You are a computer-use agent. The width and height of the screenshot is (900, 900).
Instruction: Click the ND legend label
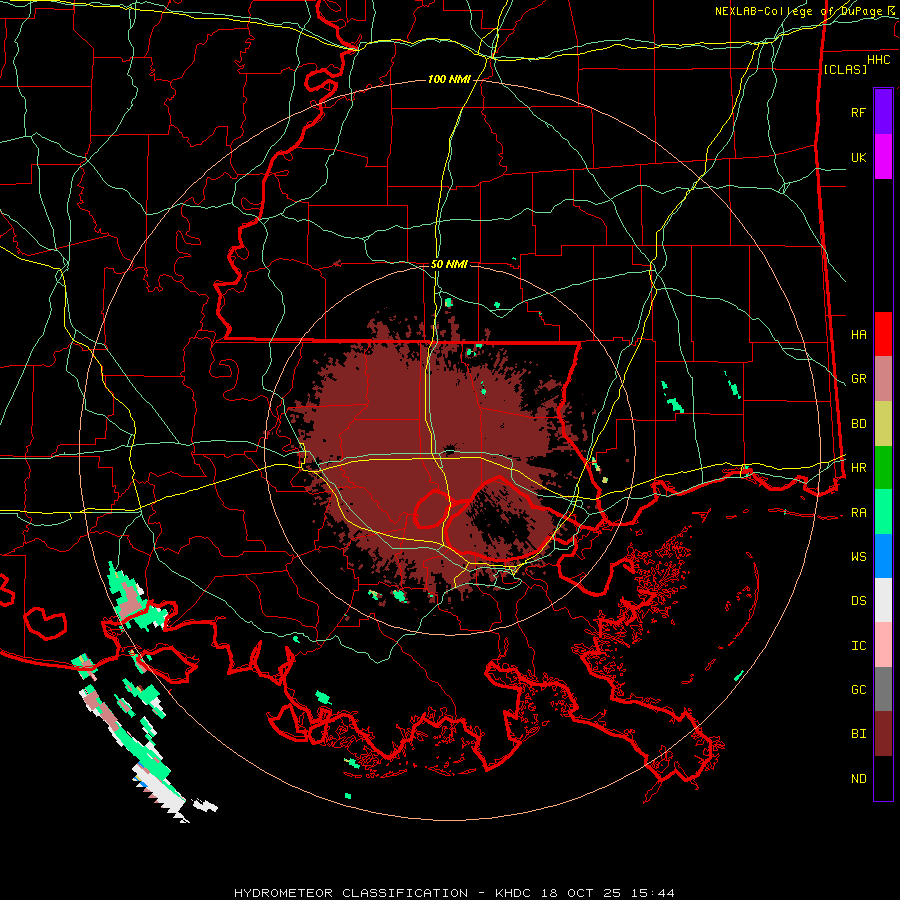click(858, 778)
